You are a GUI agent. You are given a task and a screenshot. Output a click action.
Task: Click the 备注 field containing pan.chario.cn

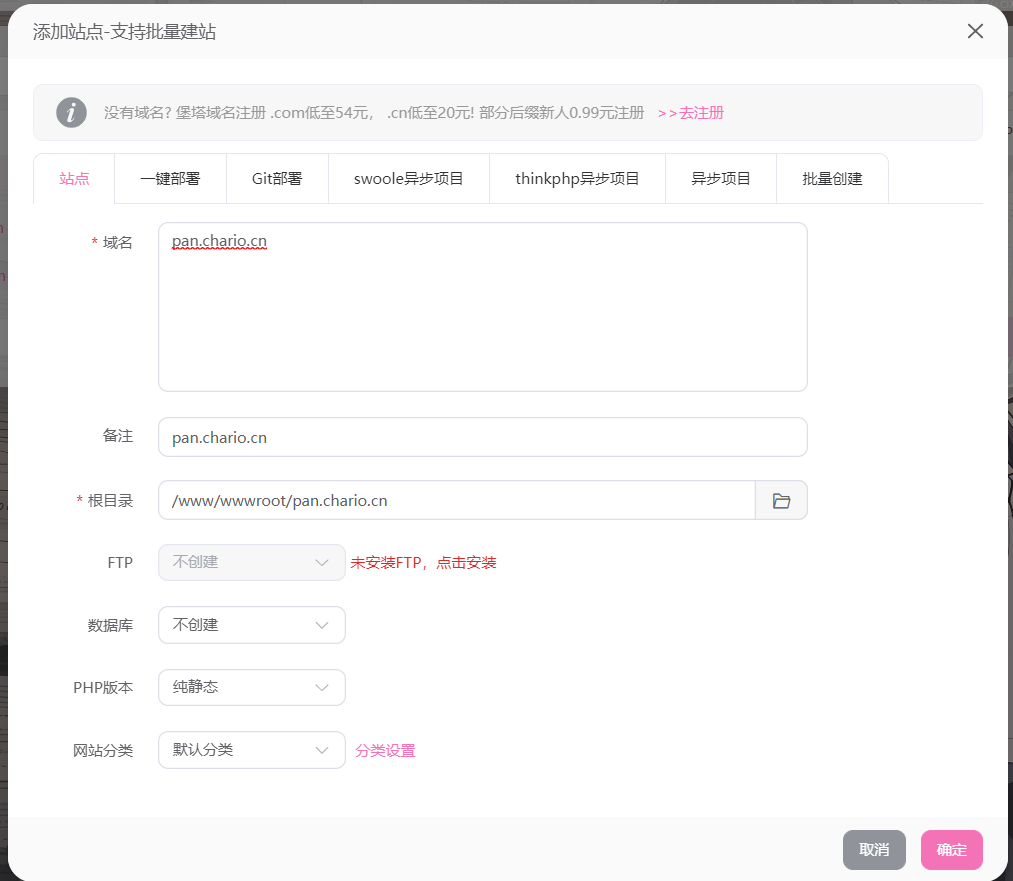(480, 437)
